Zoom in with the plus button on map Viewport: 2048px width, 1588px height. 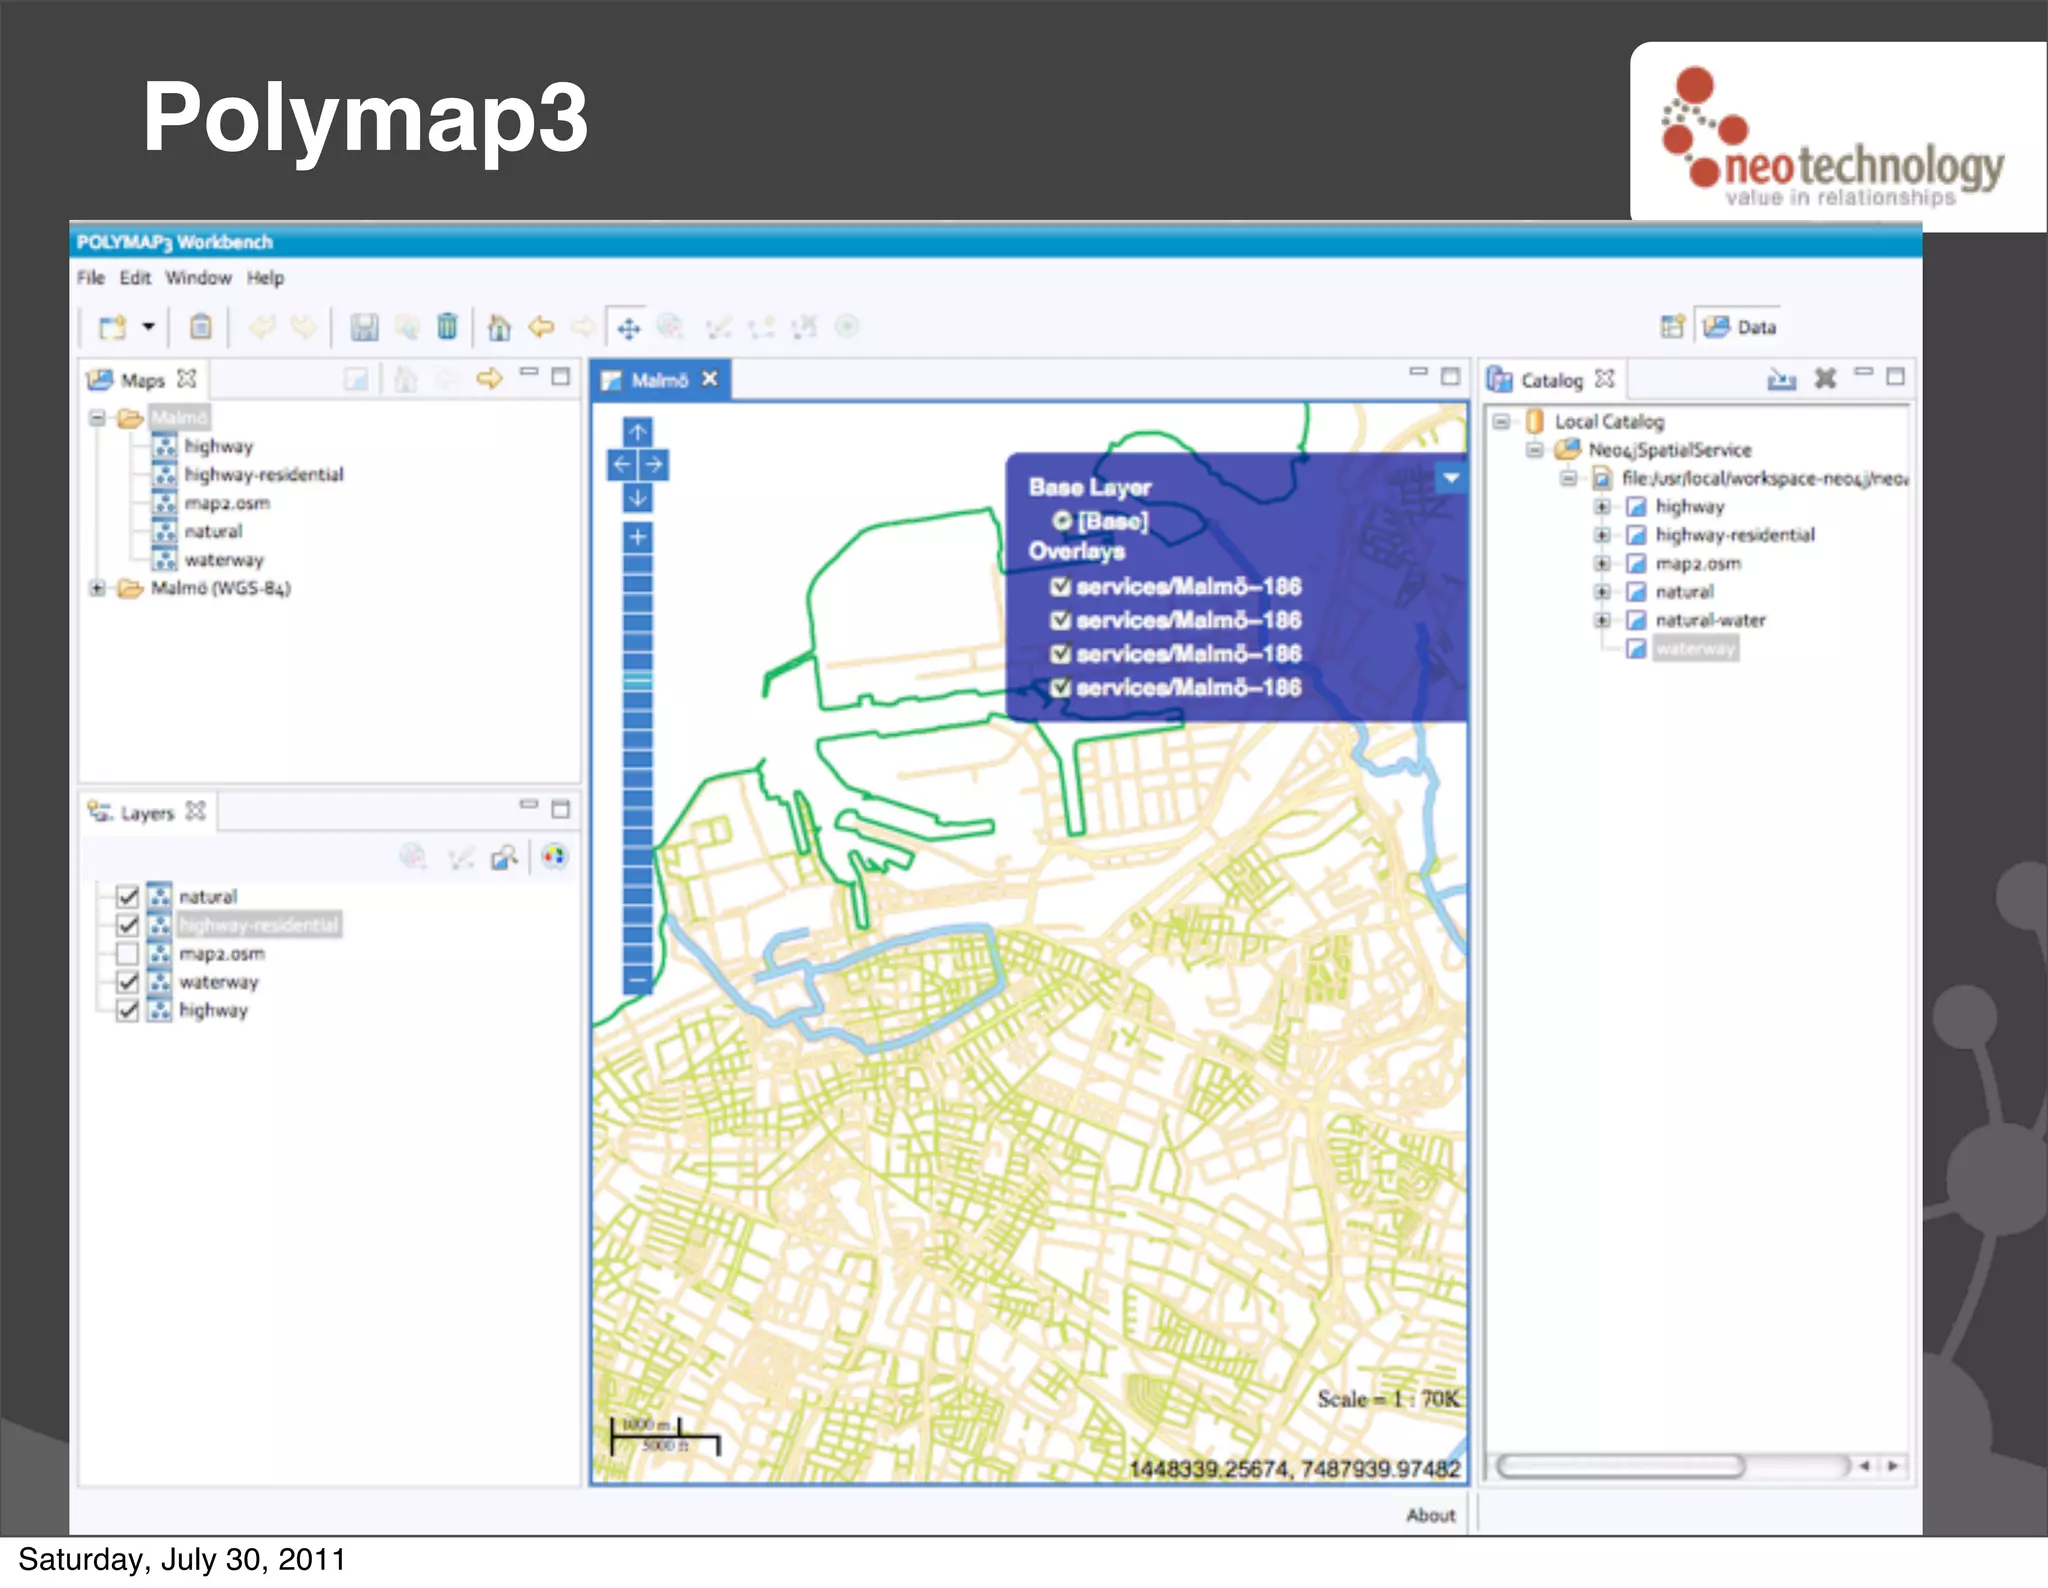pos(638,537)
